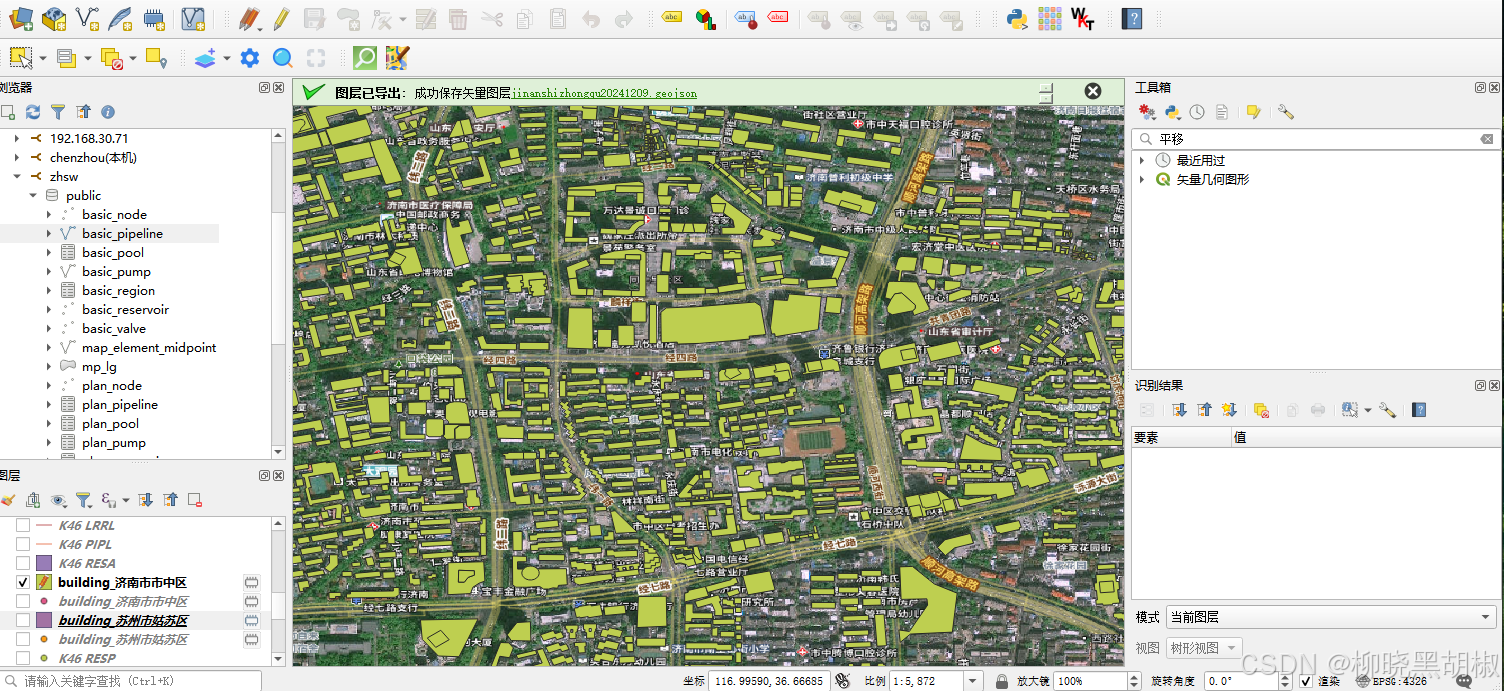The image size is (1504, 691).
Task: Open layer diagram options pie-chart icon
Action: click(x=706, y=18)
